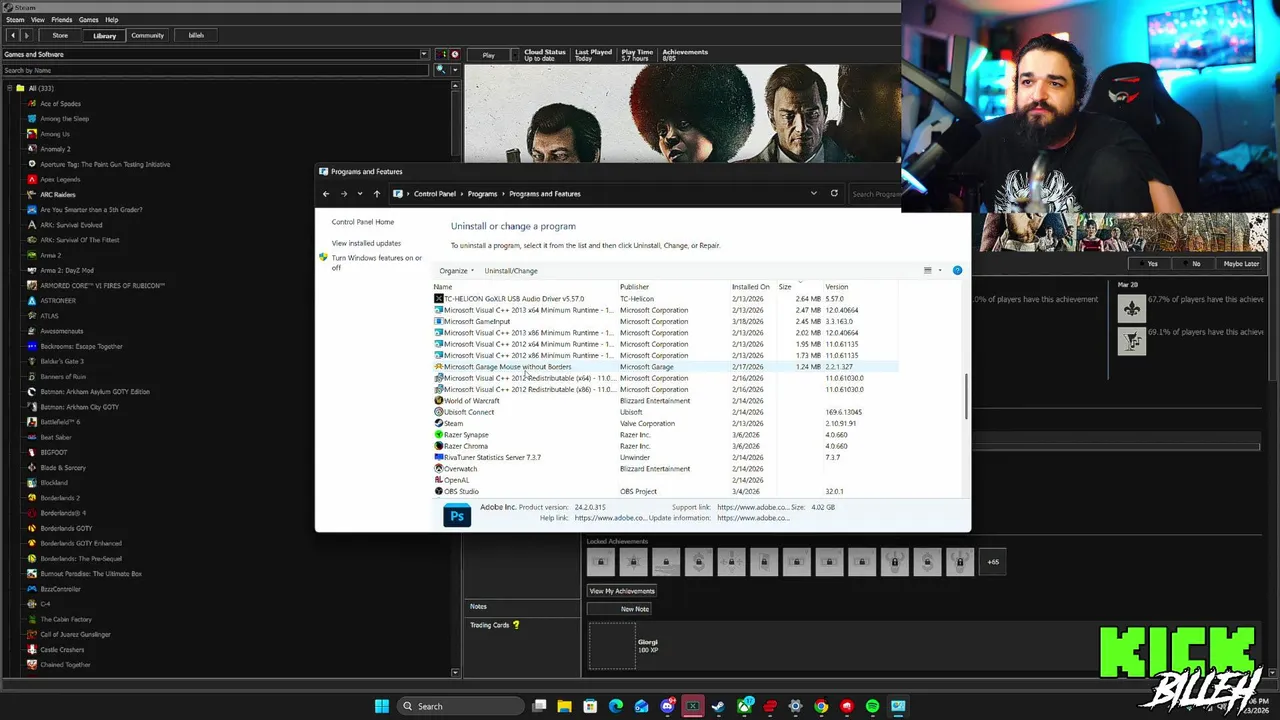Open the Steam menu
The image size is (1280, 720).
click(x=15, y=20)
